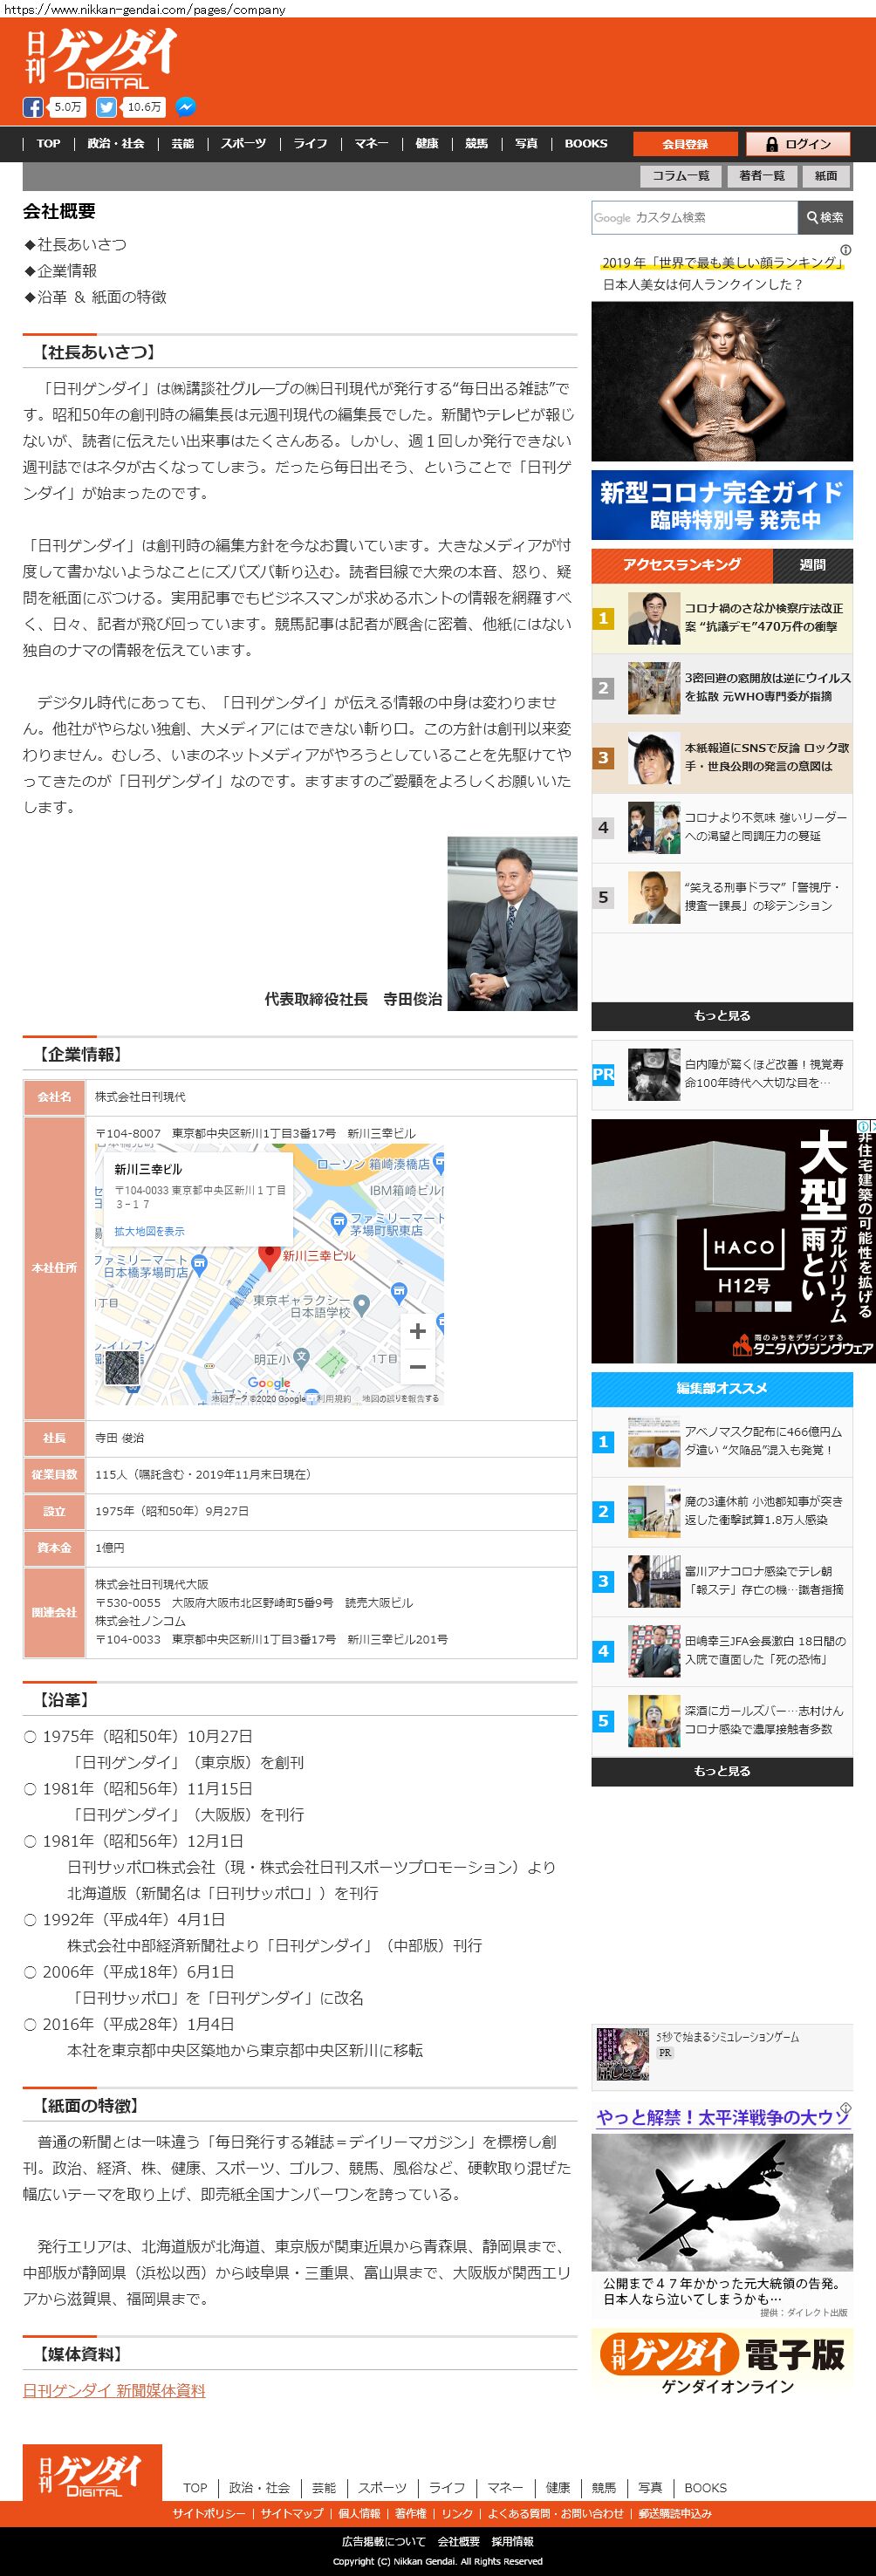The width and height of the screenshot is (876, 2576).
Task: Jump to ◆企業情報 section link
Action: pyautogui.click(x=67, y=271)
